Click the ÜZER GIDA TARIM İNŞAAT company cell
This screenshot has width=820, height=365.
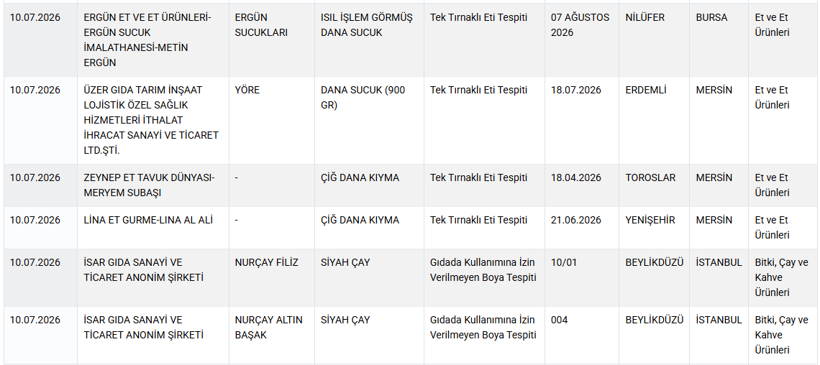tap(151, 120)
